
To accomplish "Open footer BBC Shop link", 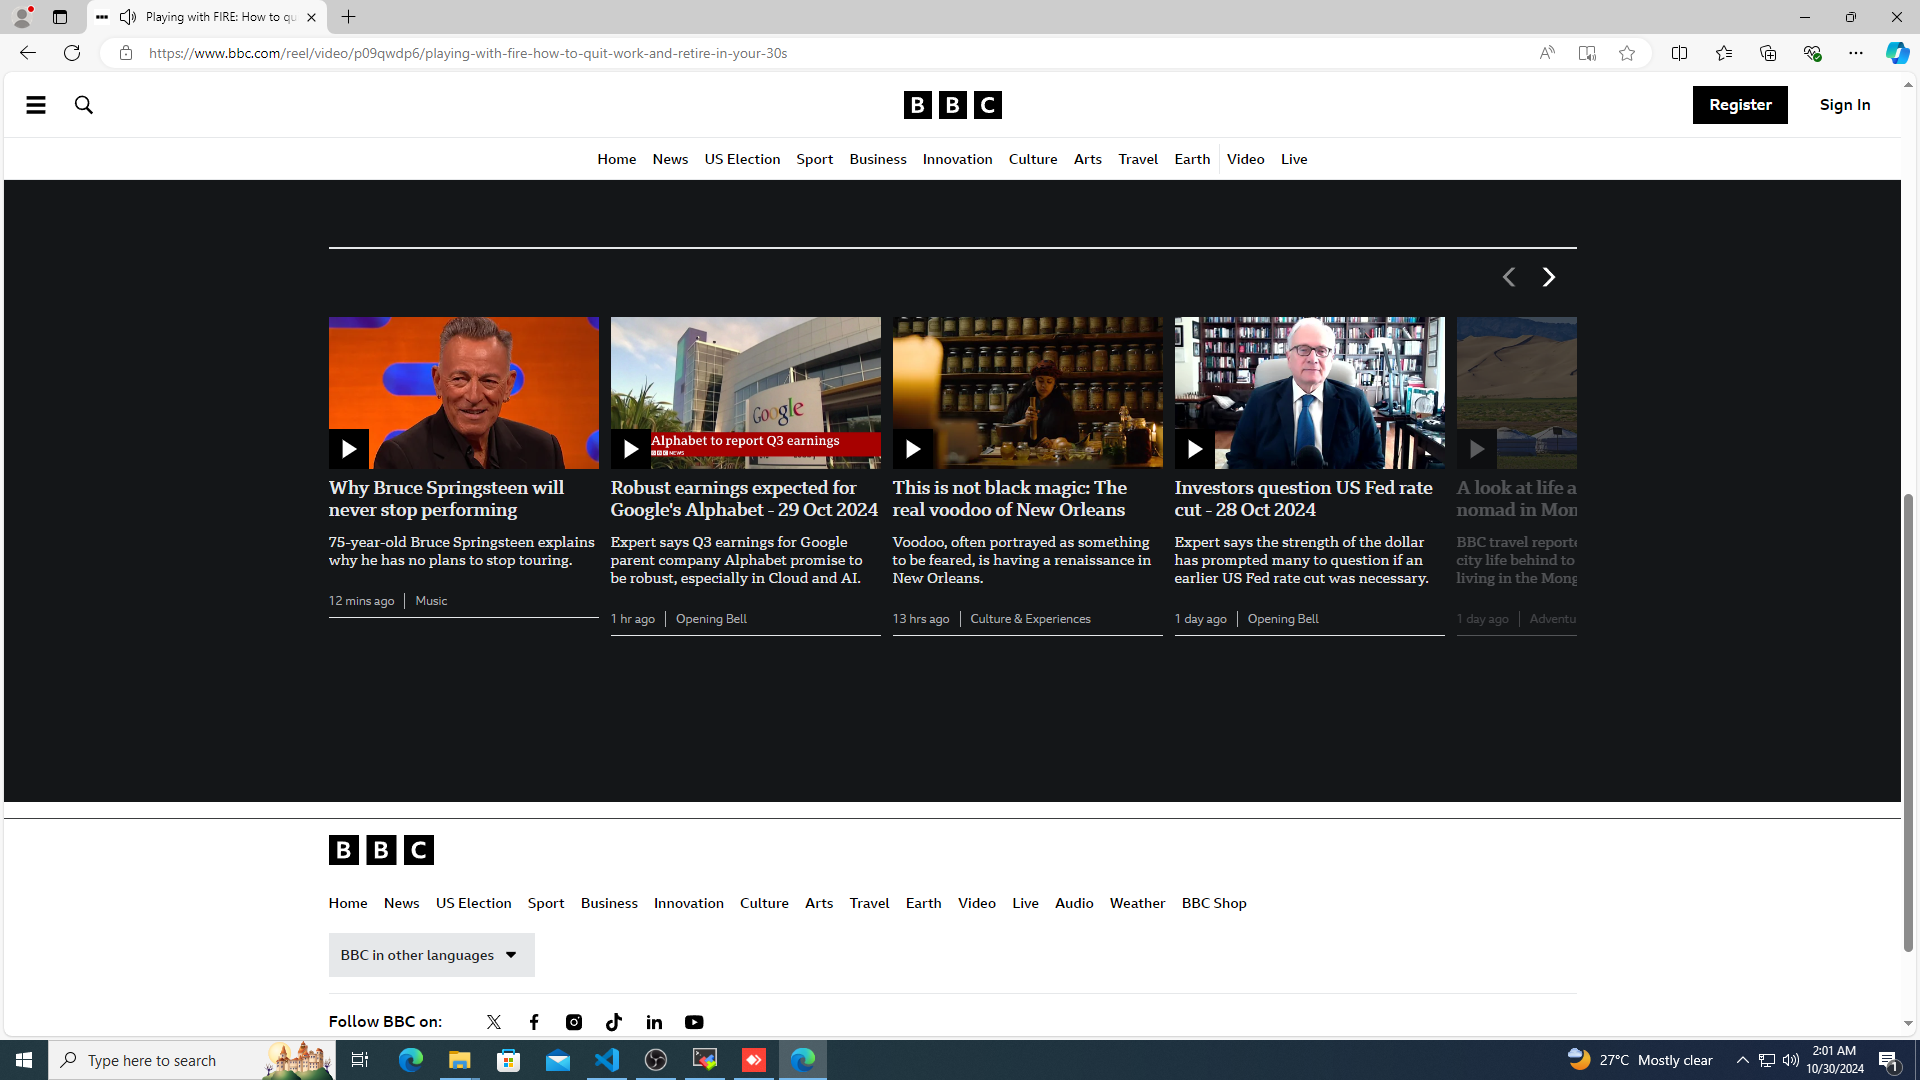I will click(1214, 904).
